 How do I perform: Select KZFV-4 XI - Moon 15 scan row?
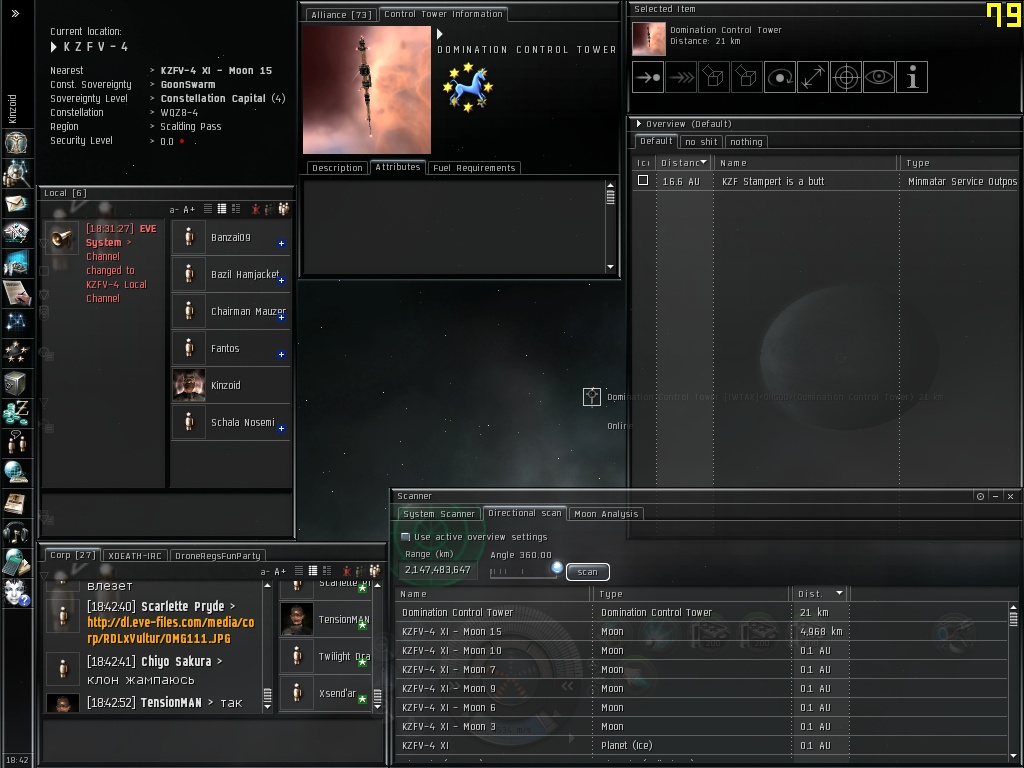702,632
